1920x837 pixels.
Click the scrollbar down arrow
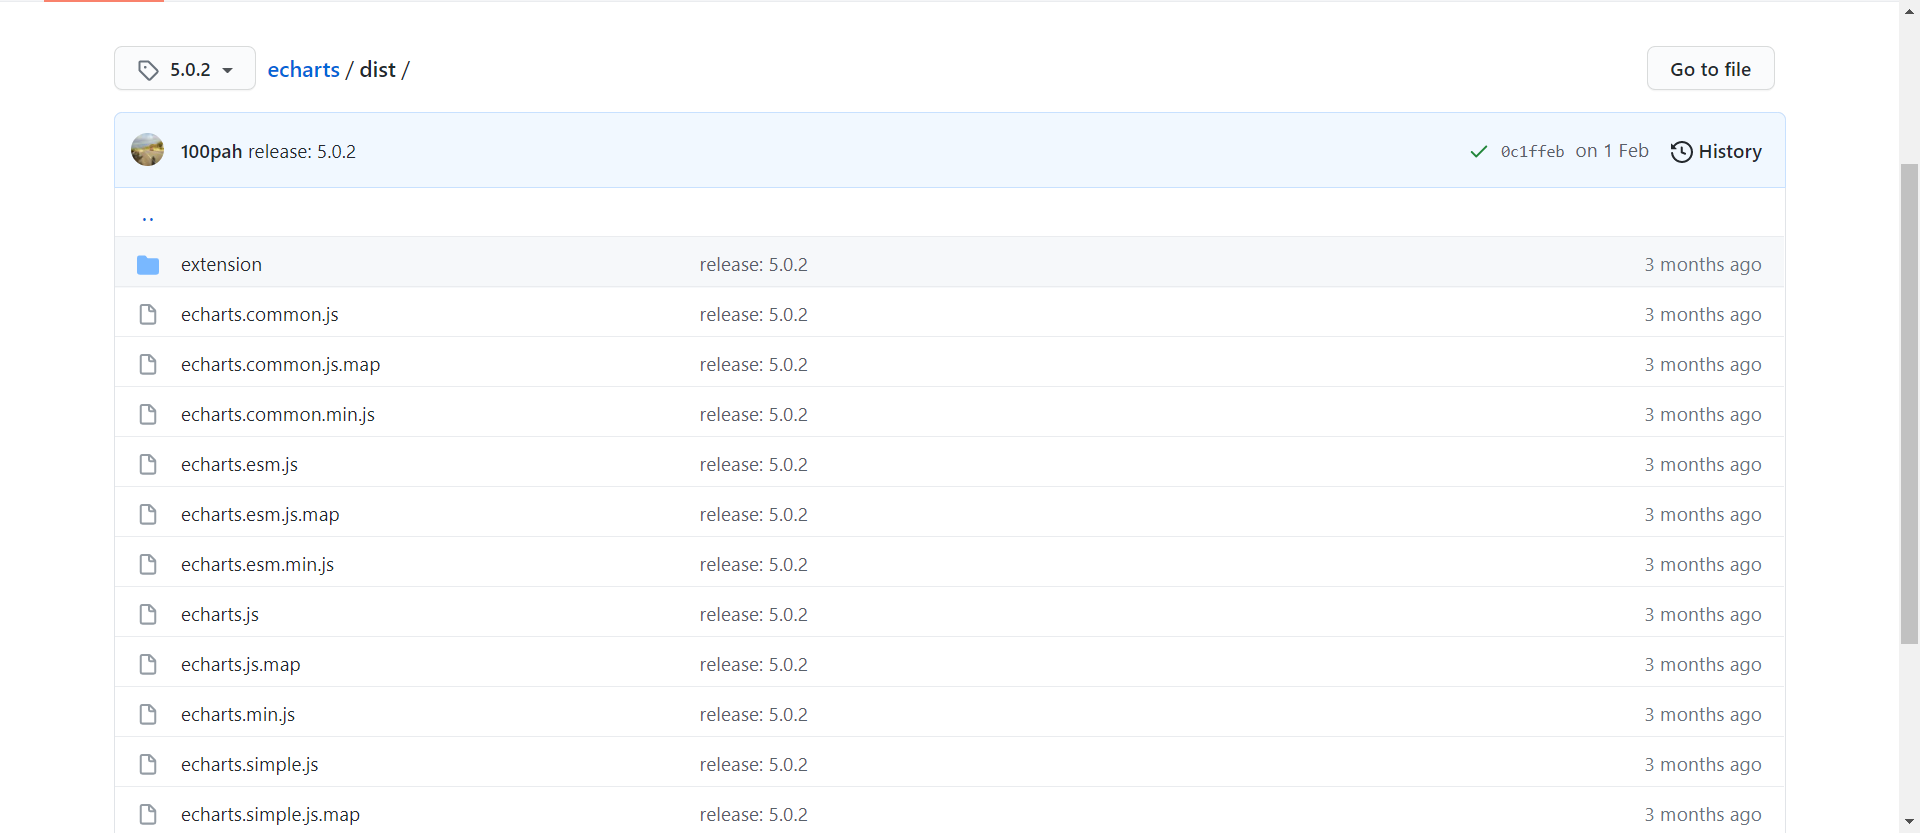(1910, 823)
